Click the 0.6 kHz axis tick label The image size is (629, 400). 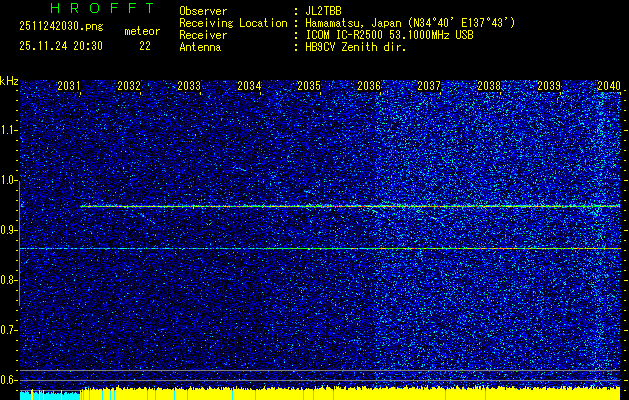click(10, 379)
